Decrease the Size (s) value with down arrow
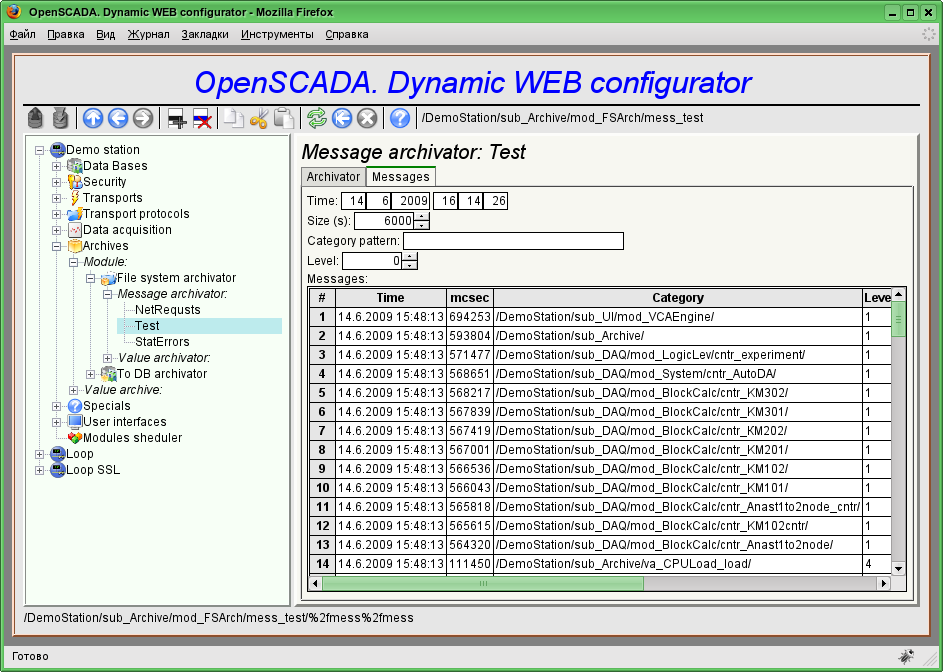 click(422, 225)
